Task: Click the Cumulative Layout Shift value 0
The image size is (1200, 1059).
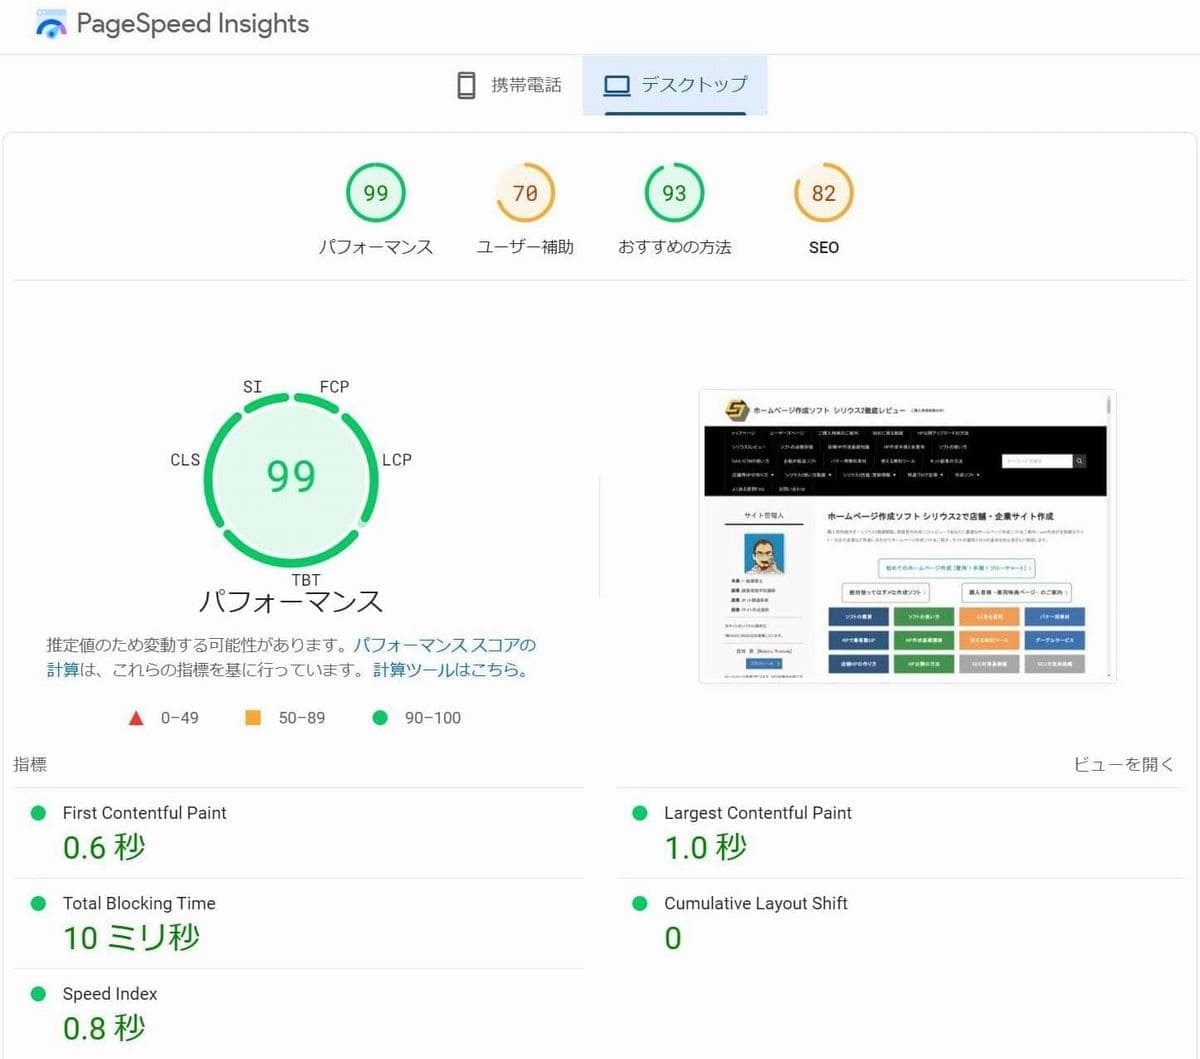Action: [673, 938]
